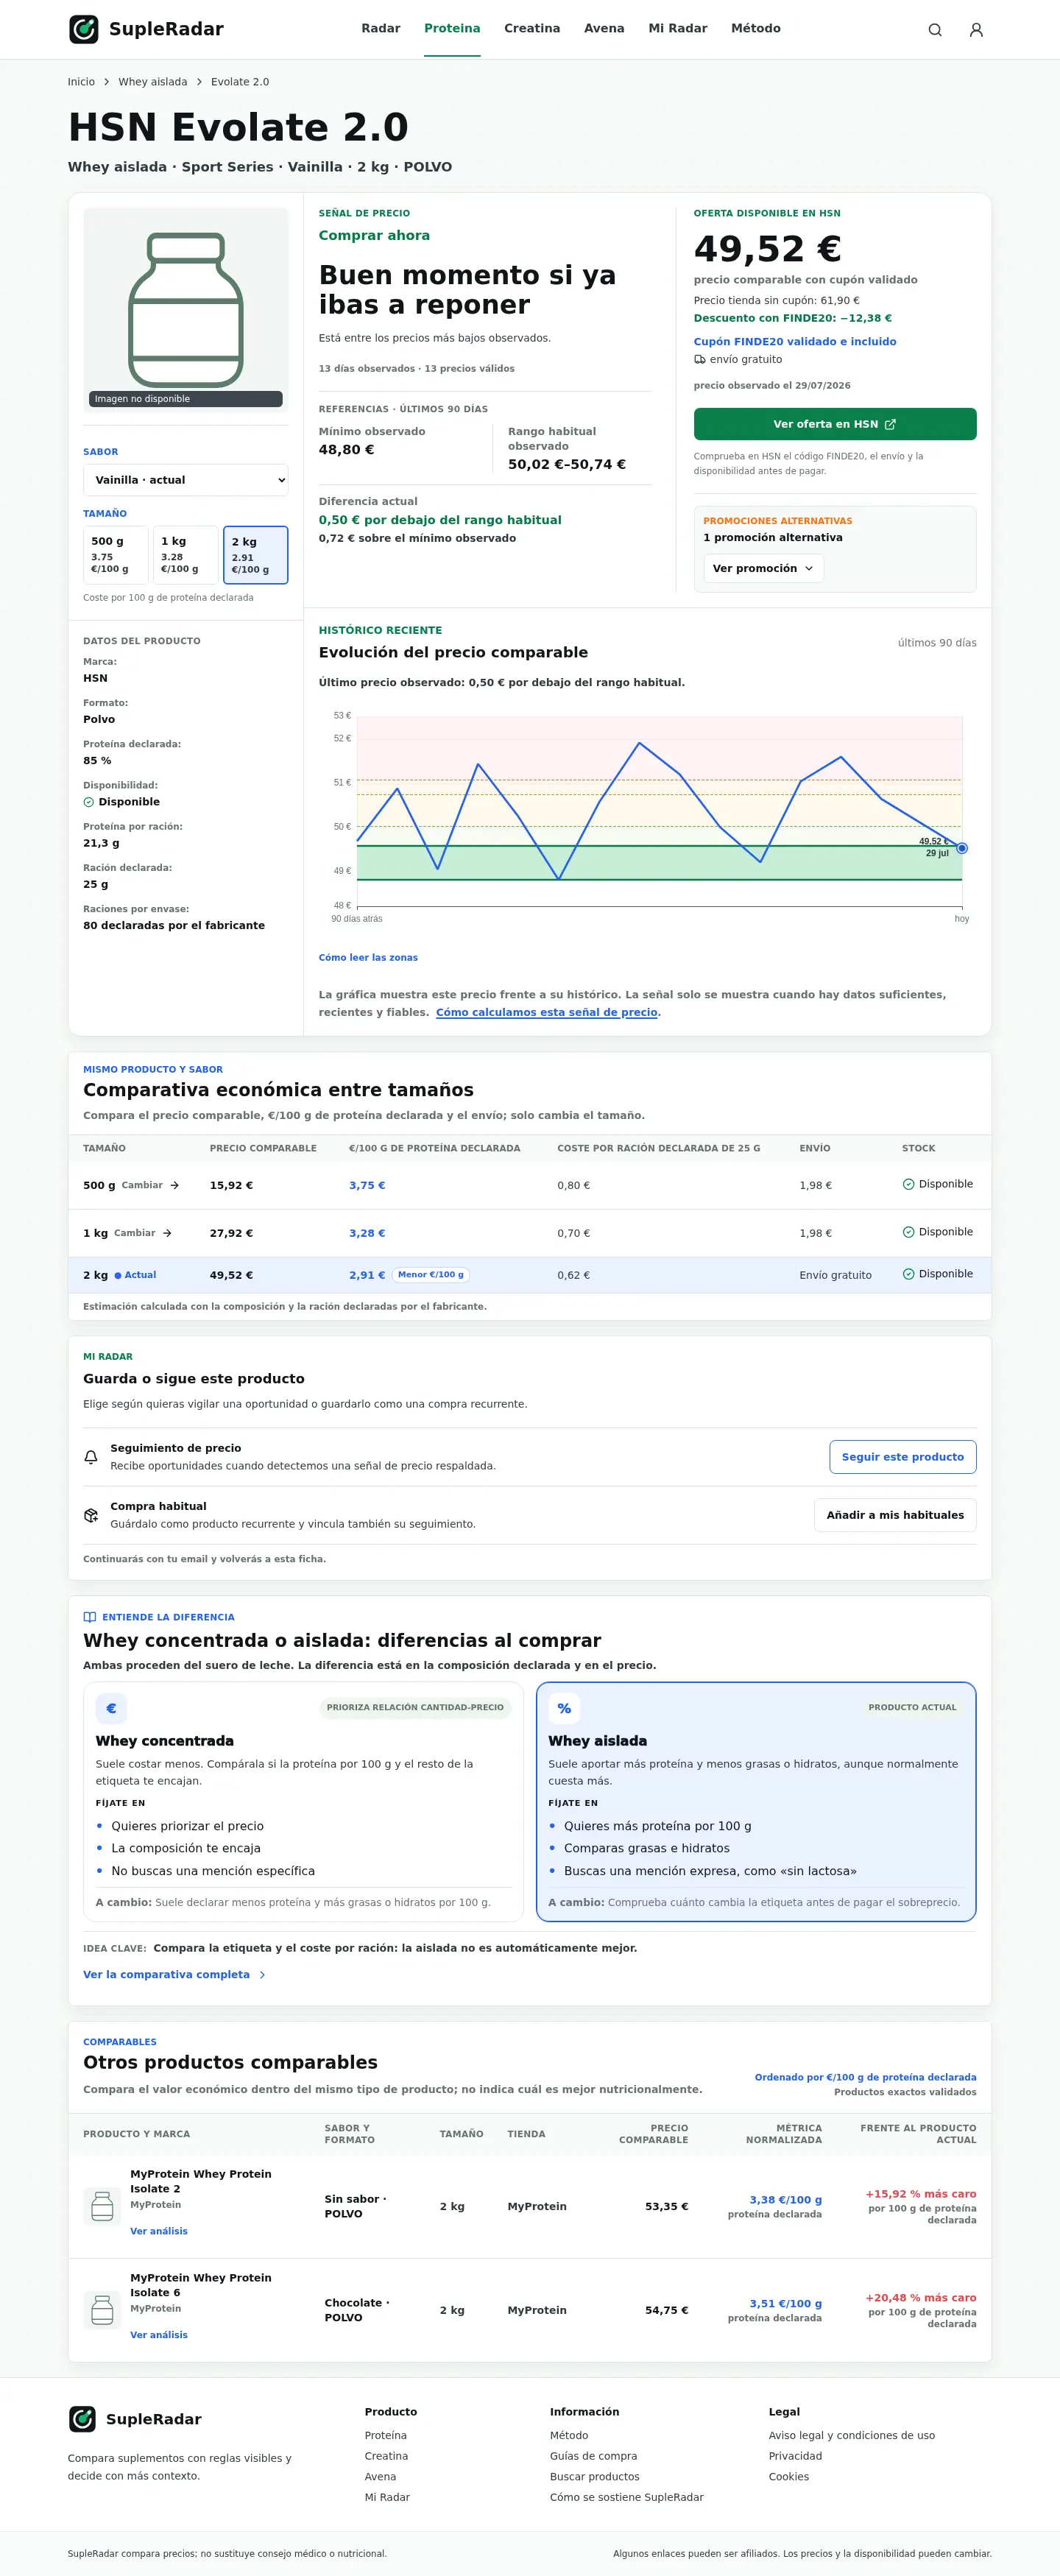
Task: Open the Método nav item
Action: click(x=756, y=28)
